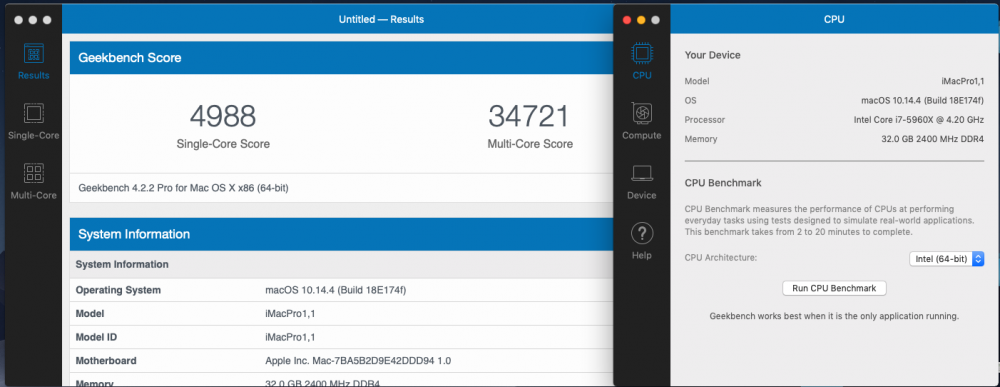Click the System Information blue header
1000x387 pixels.
pyautogui.click(x=341, y=234)
